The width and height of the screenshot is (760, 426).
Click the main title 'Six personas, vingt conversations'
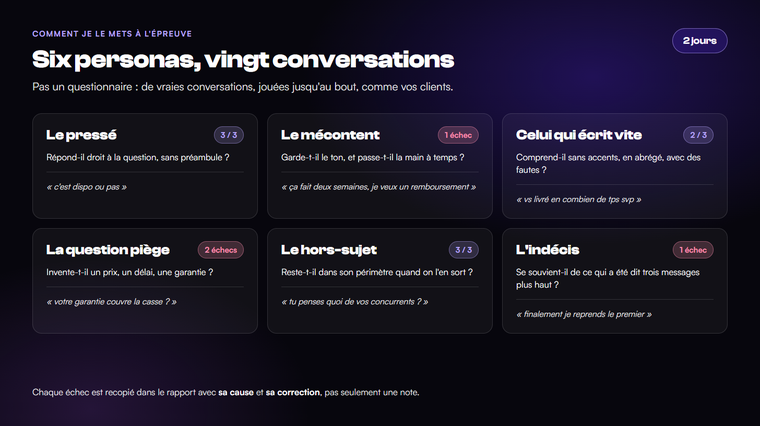pyautogui.click(x=243, y=60)
